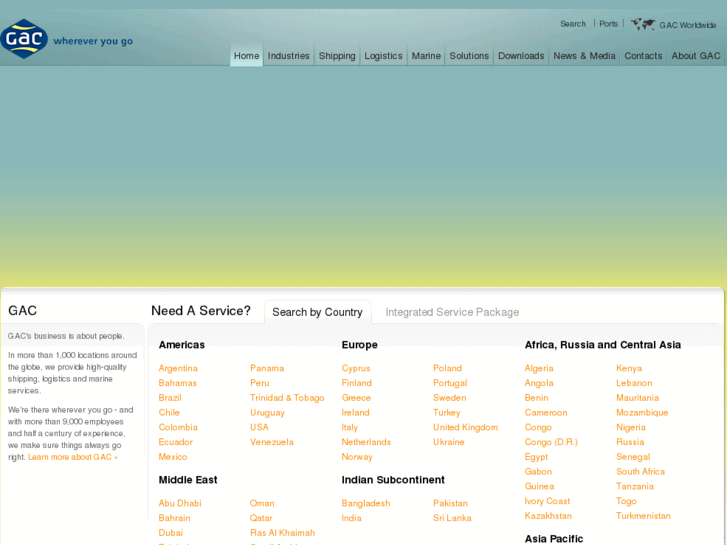Select Pakistan country link
This screenshot has height=545, width=727.
click(450, 503)
